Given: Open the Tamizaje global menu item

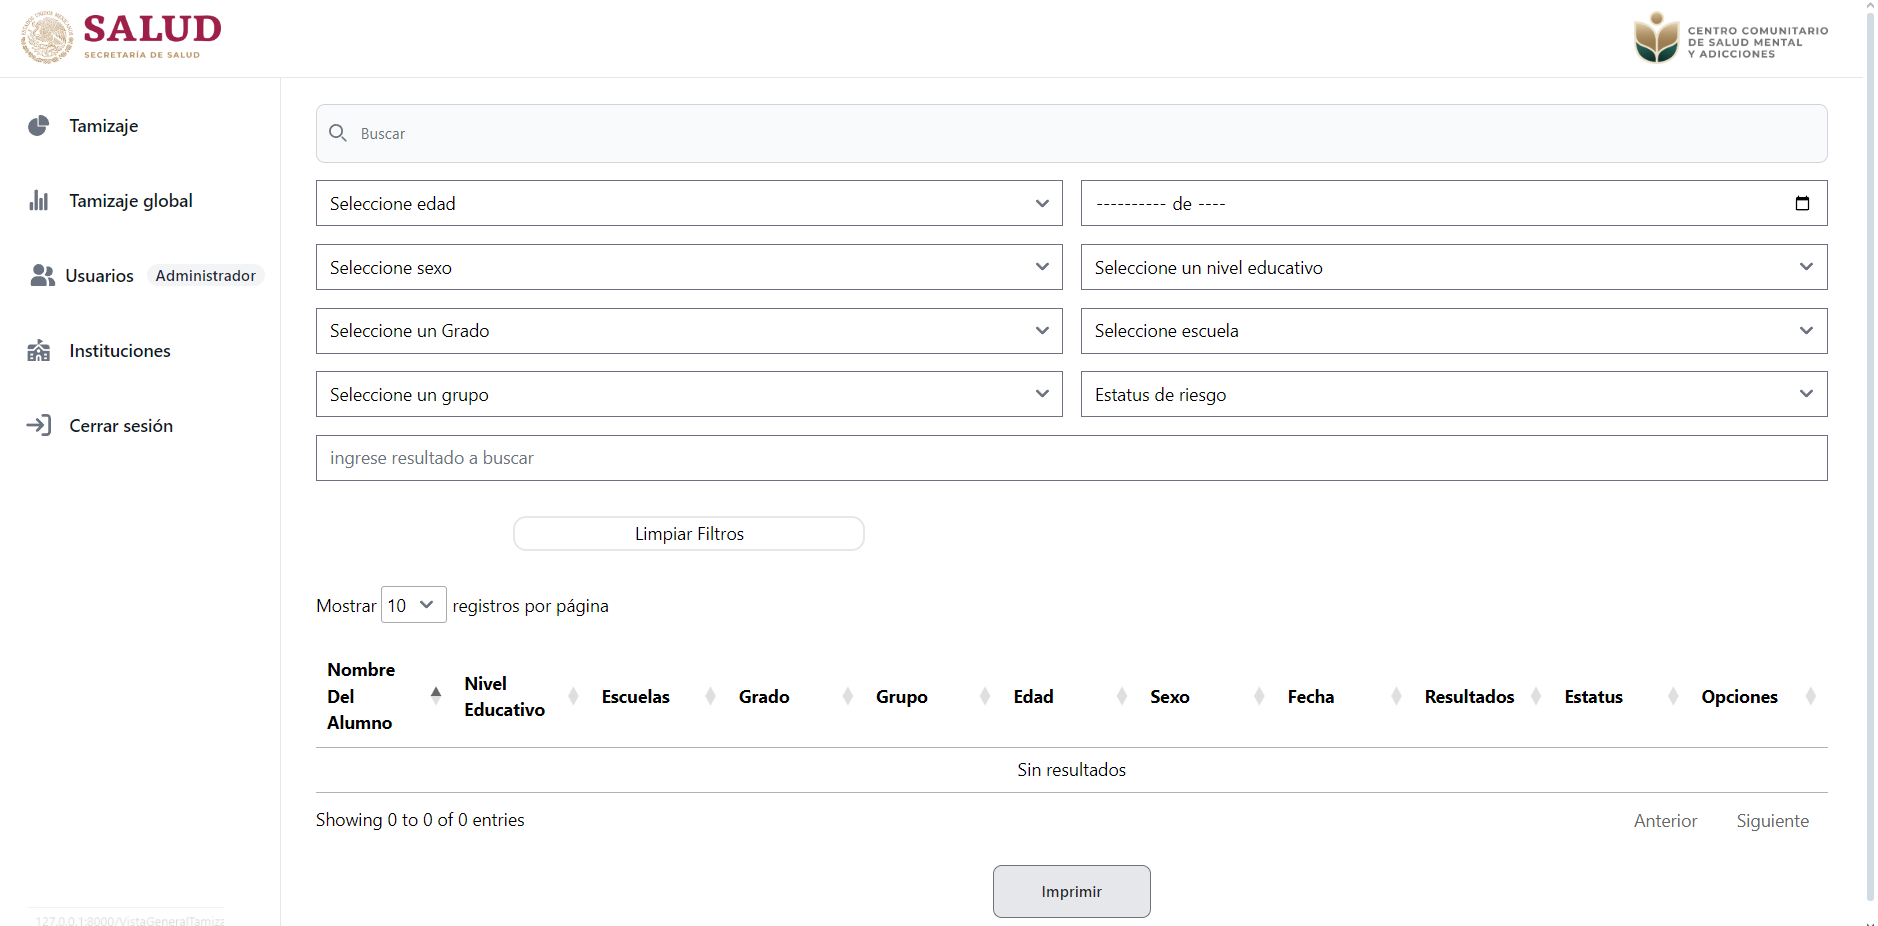Looking at the screenshot, I should tap(131, 201).
